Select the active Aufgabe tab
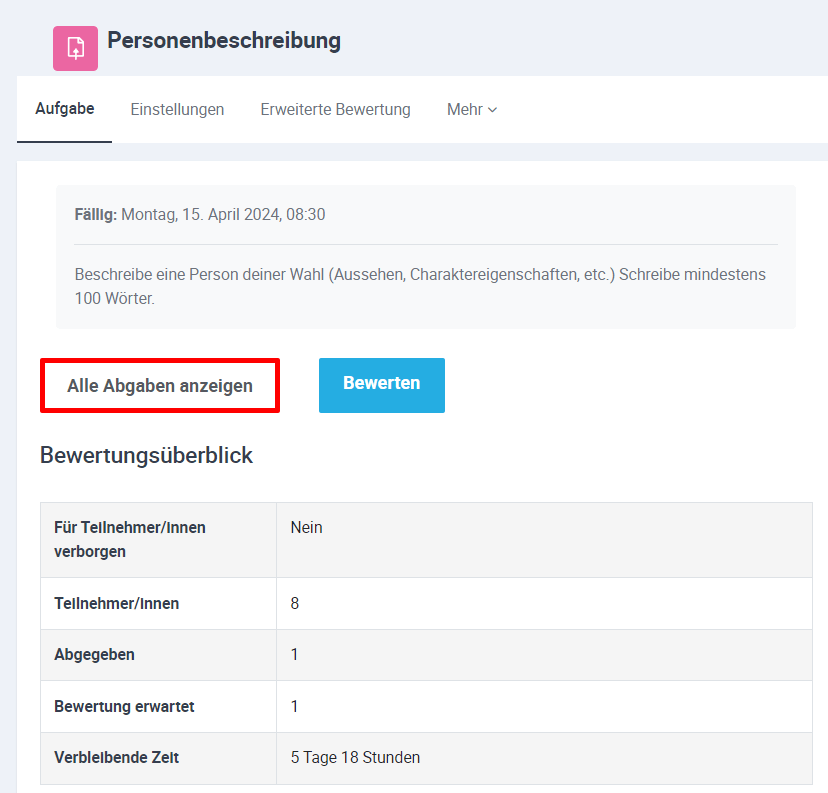The width and height of the screenshot is (828, 793). (64, 109)
